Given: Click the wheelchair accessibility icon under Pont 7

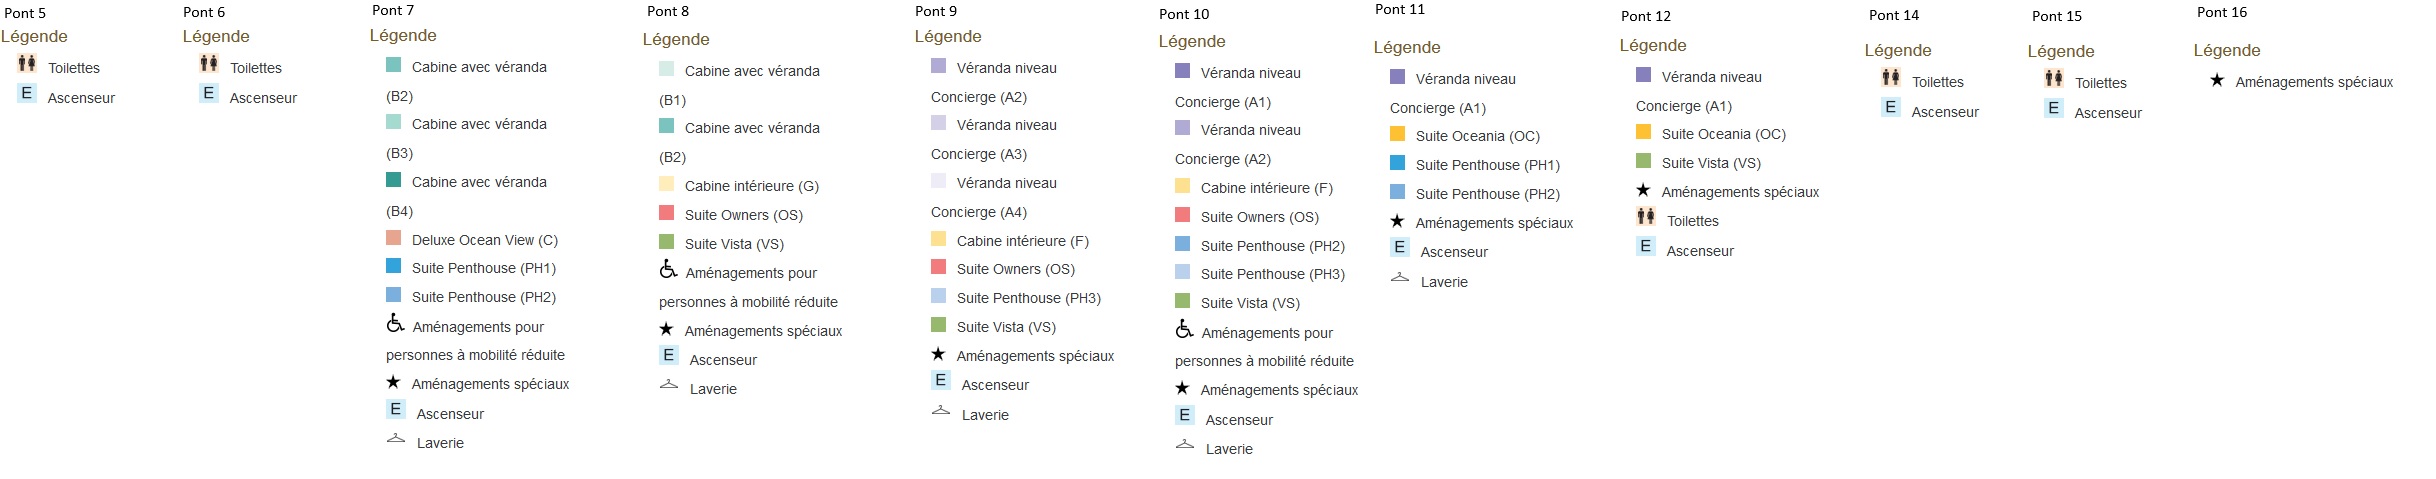Looking at the screenshot, I should coord(395,323).
